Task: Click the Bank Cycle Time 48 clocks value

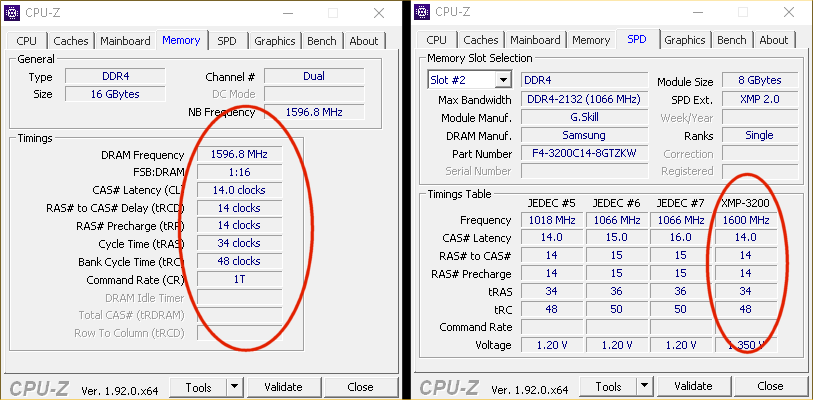Action: (240, 261)
